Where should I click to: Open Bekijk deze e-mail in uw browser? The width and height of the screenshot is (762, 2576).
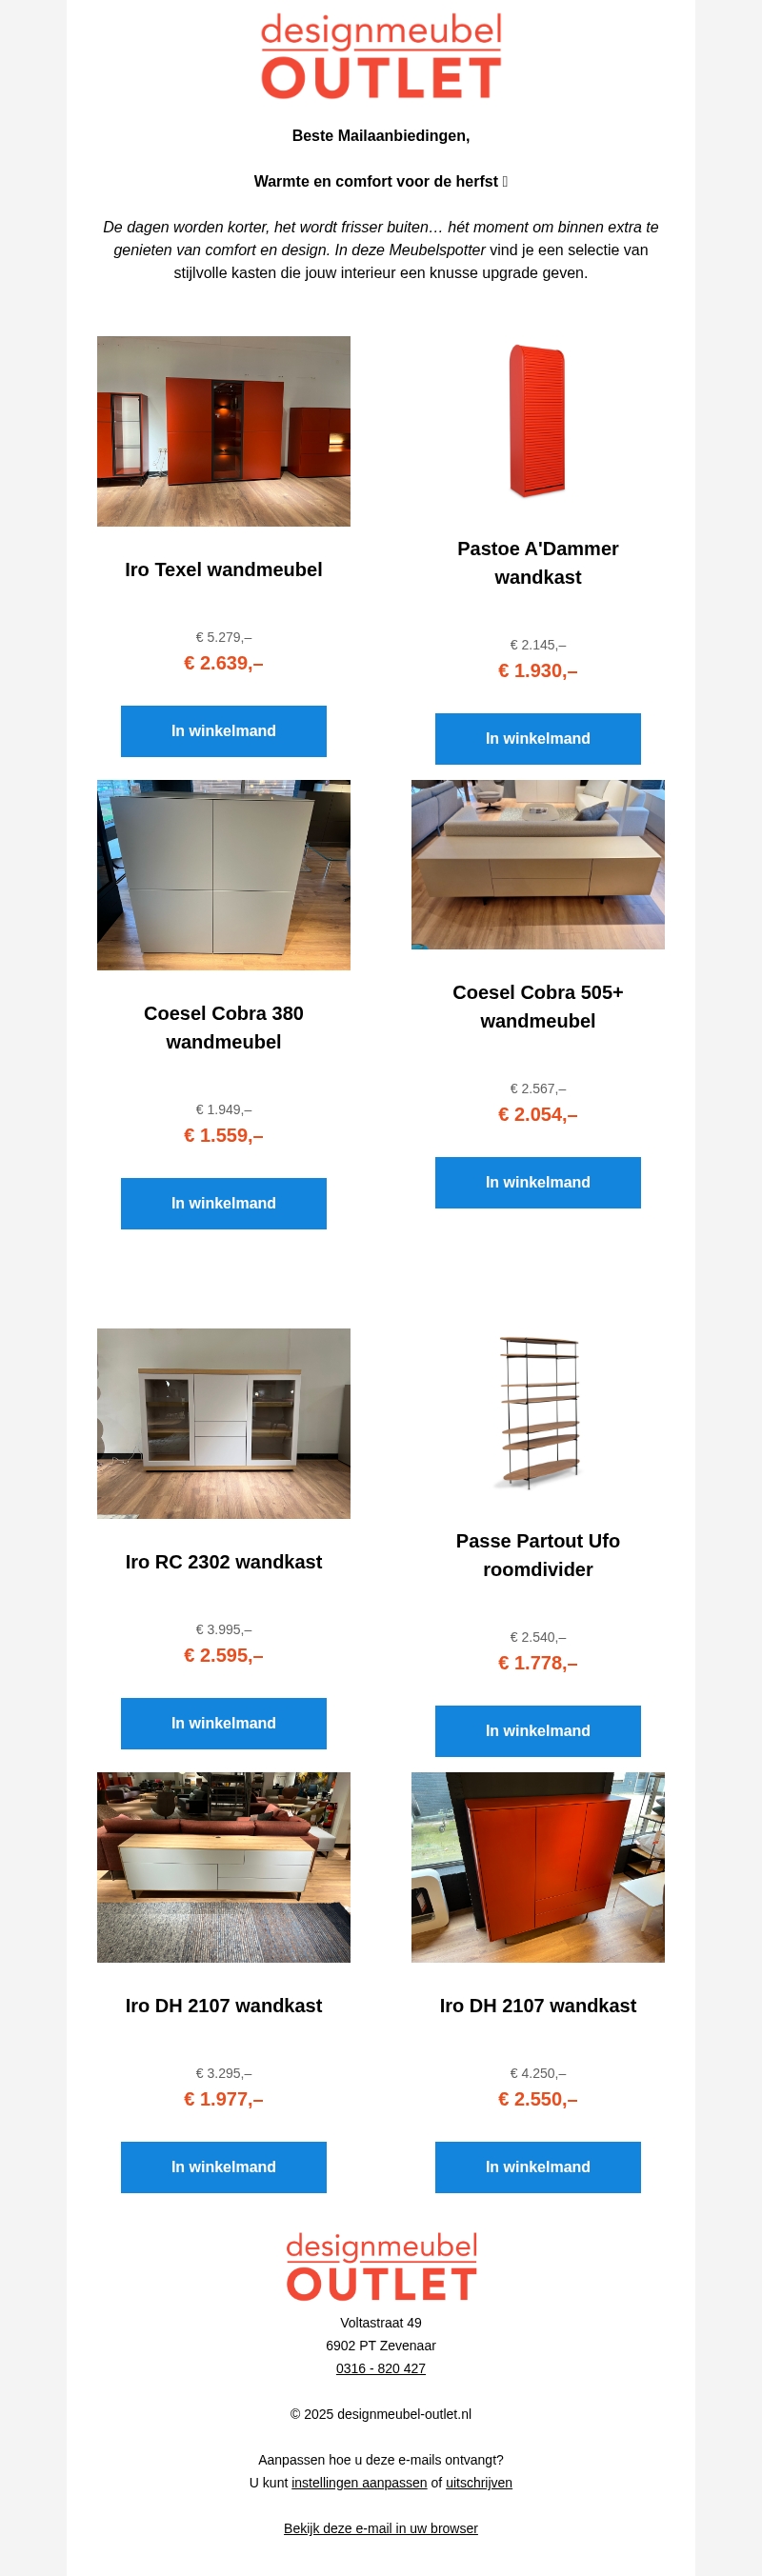tap(381, 2528)
